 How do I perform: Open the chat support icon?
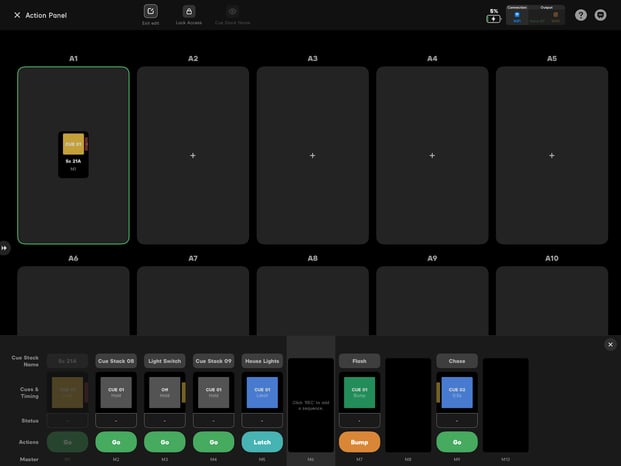point(600,15)
